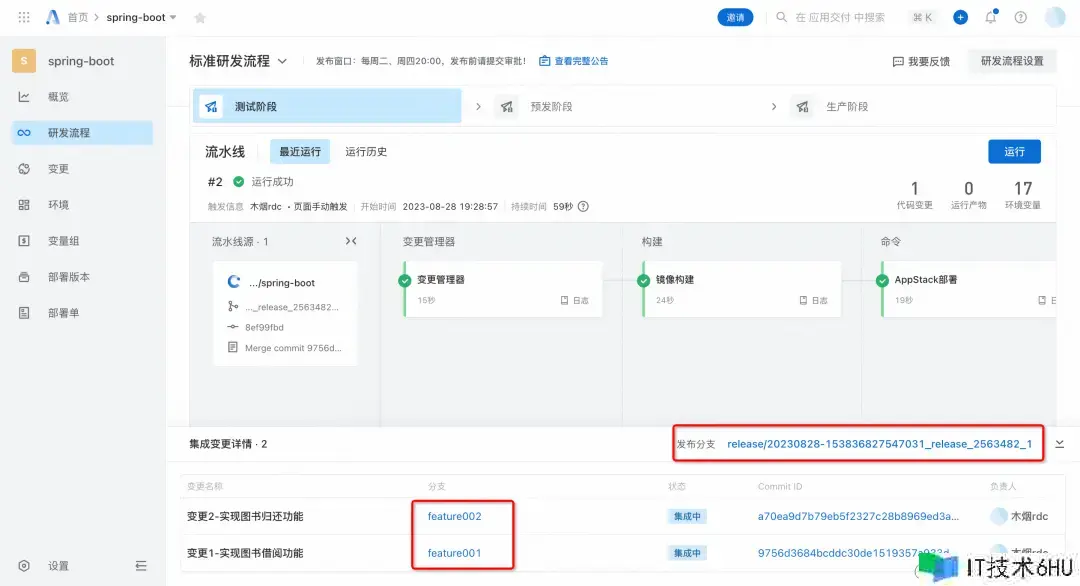Viewport: 1080px width, 586px height.
Task: Collapse the 集成变更详情 panel chevron
Action: point(1060,444)
